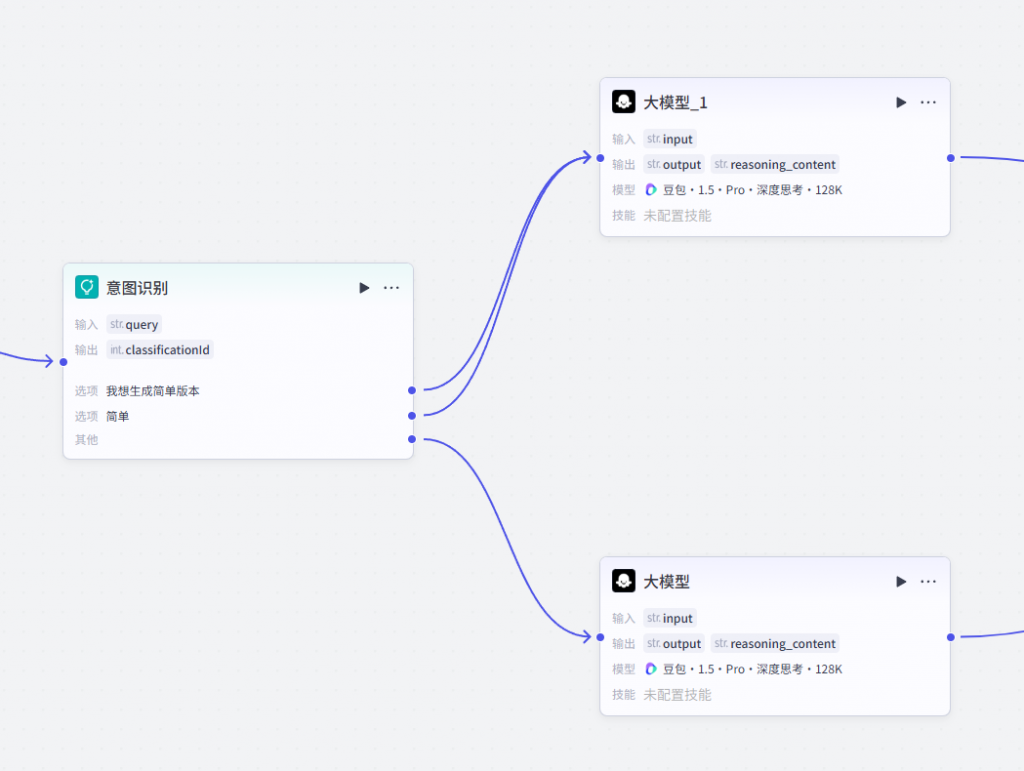
Task: Click input port of 意图识别 node
Action: coord(63,362)
